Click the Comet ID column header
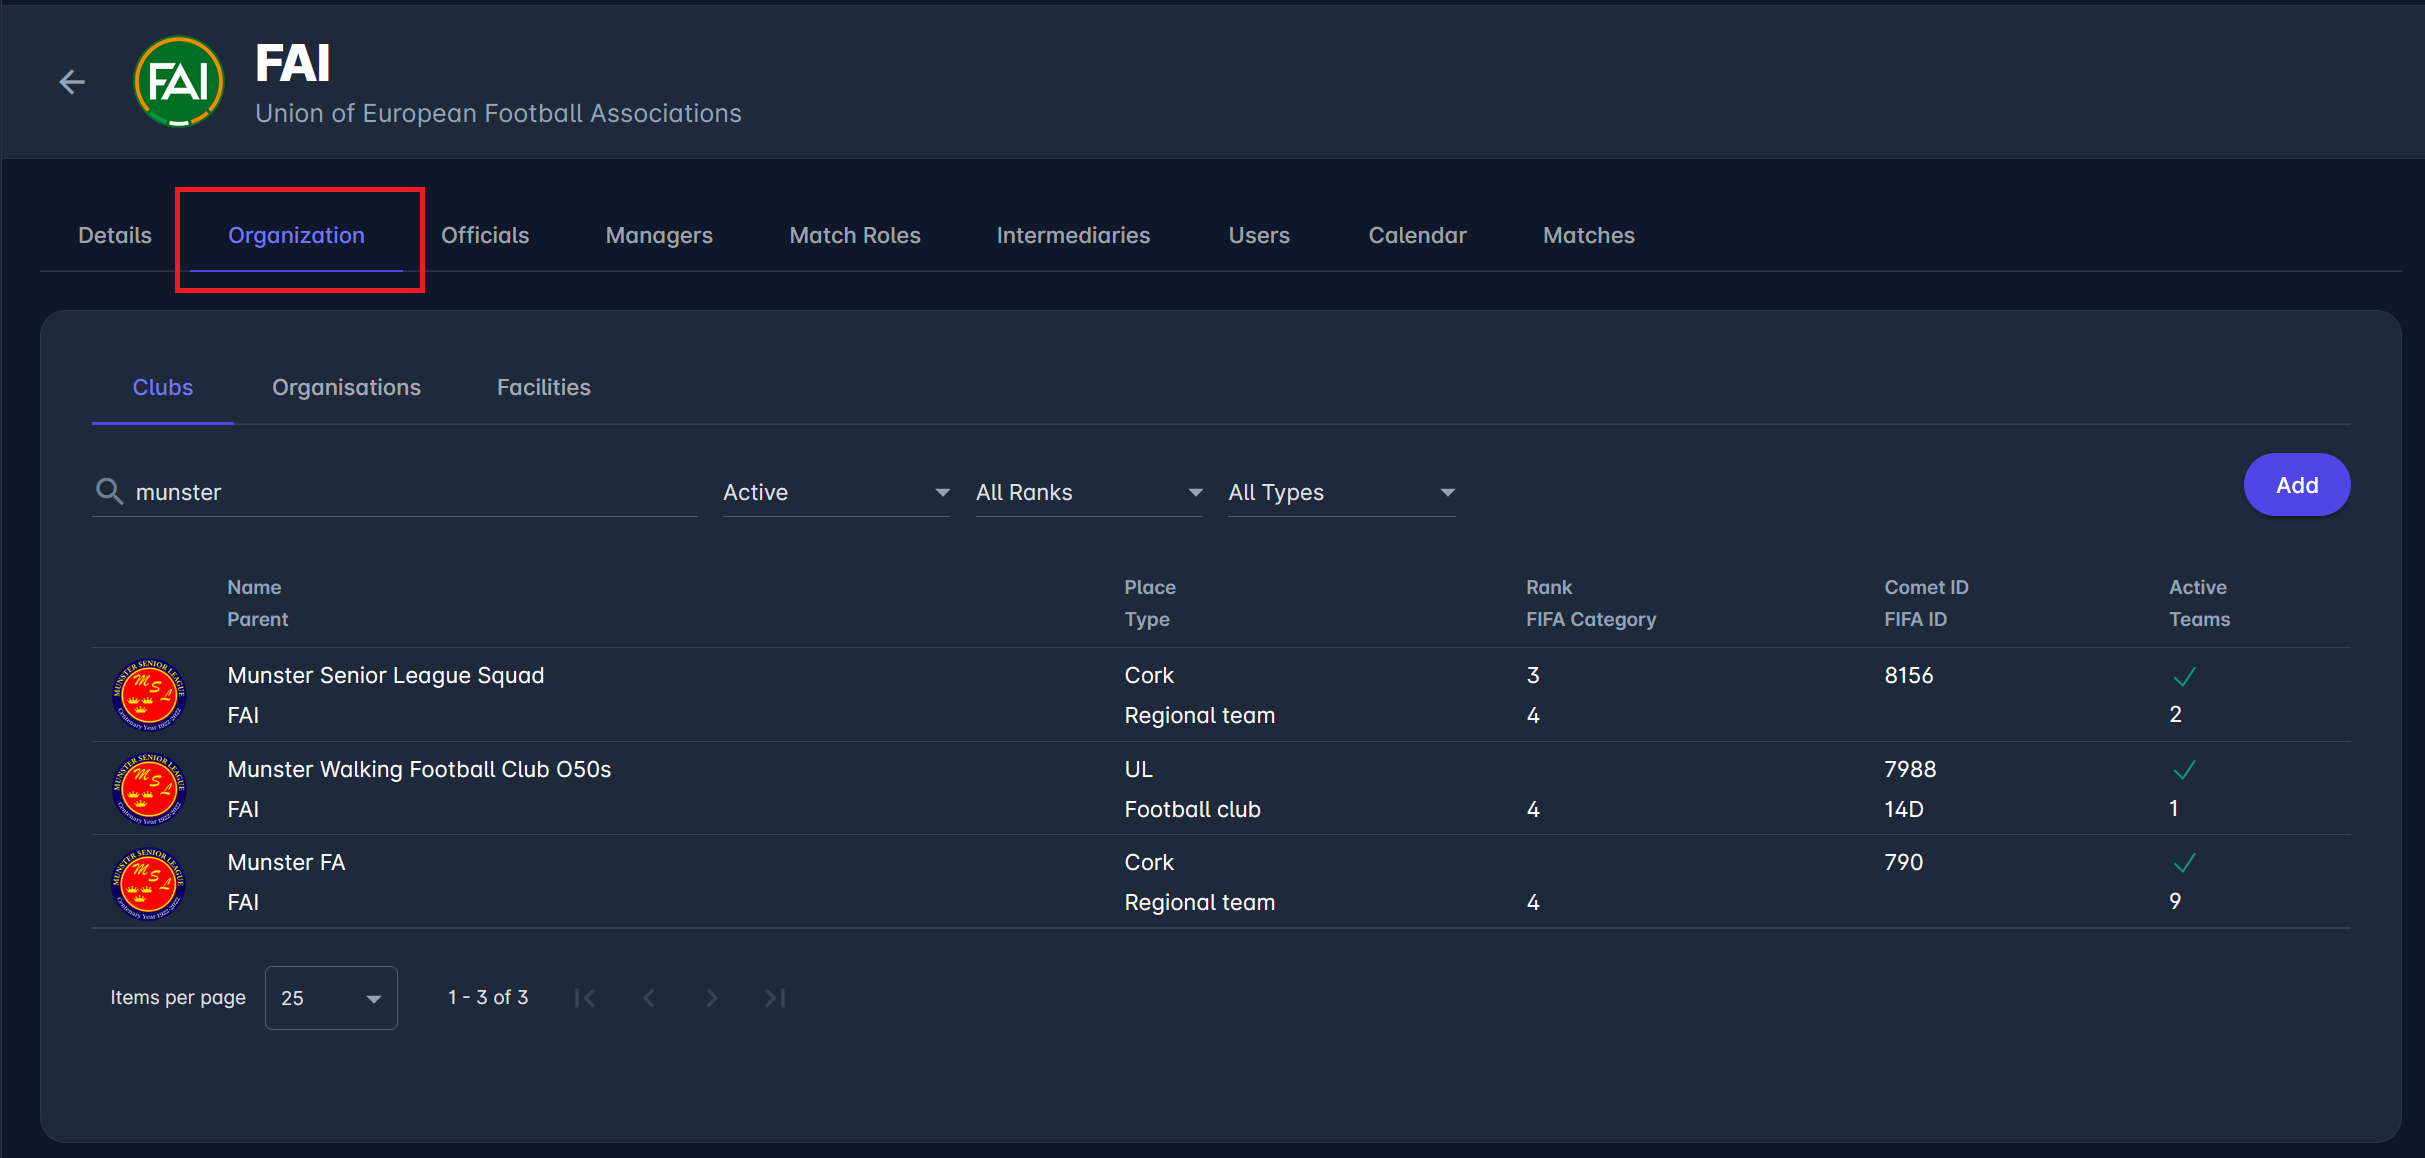Viewport: 2425px width, 1158px height. (1926, 587)
